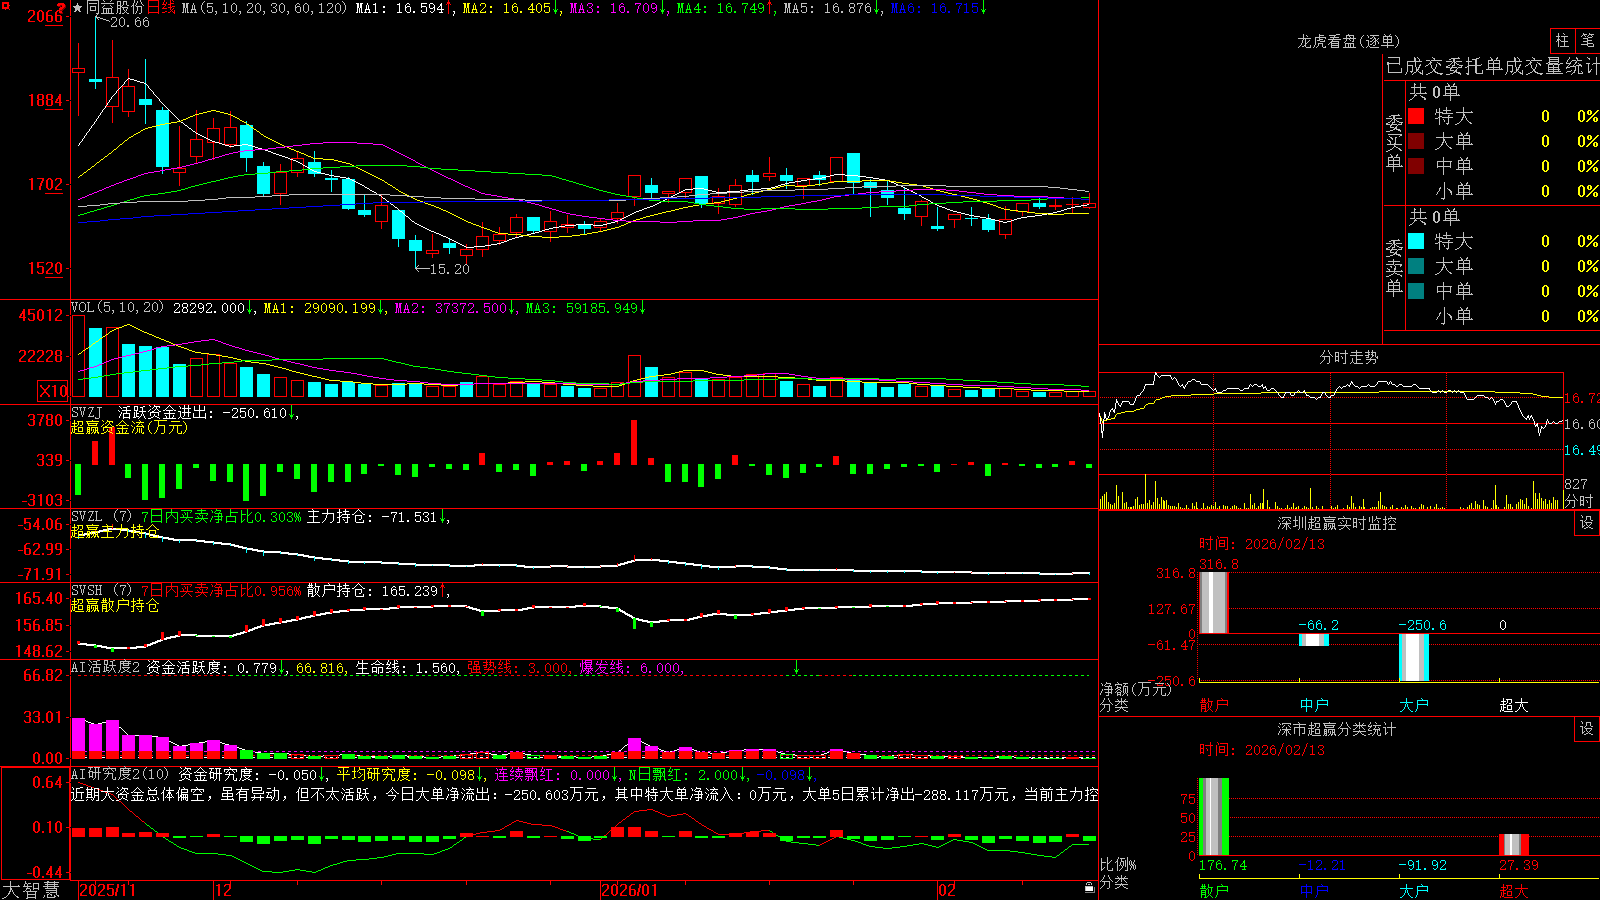Open 设 settings for 深市超赢分类统计
This screenshot has height=900, width=1600.
(x=1587, y=729)
